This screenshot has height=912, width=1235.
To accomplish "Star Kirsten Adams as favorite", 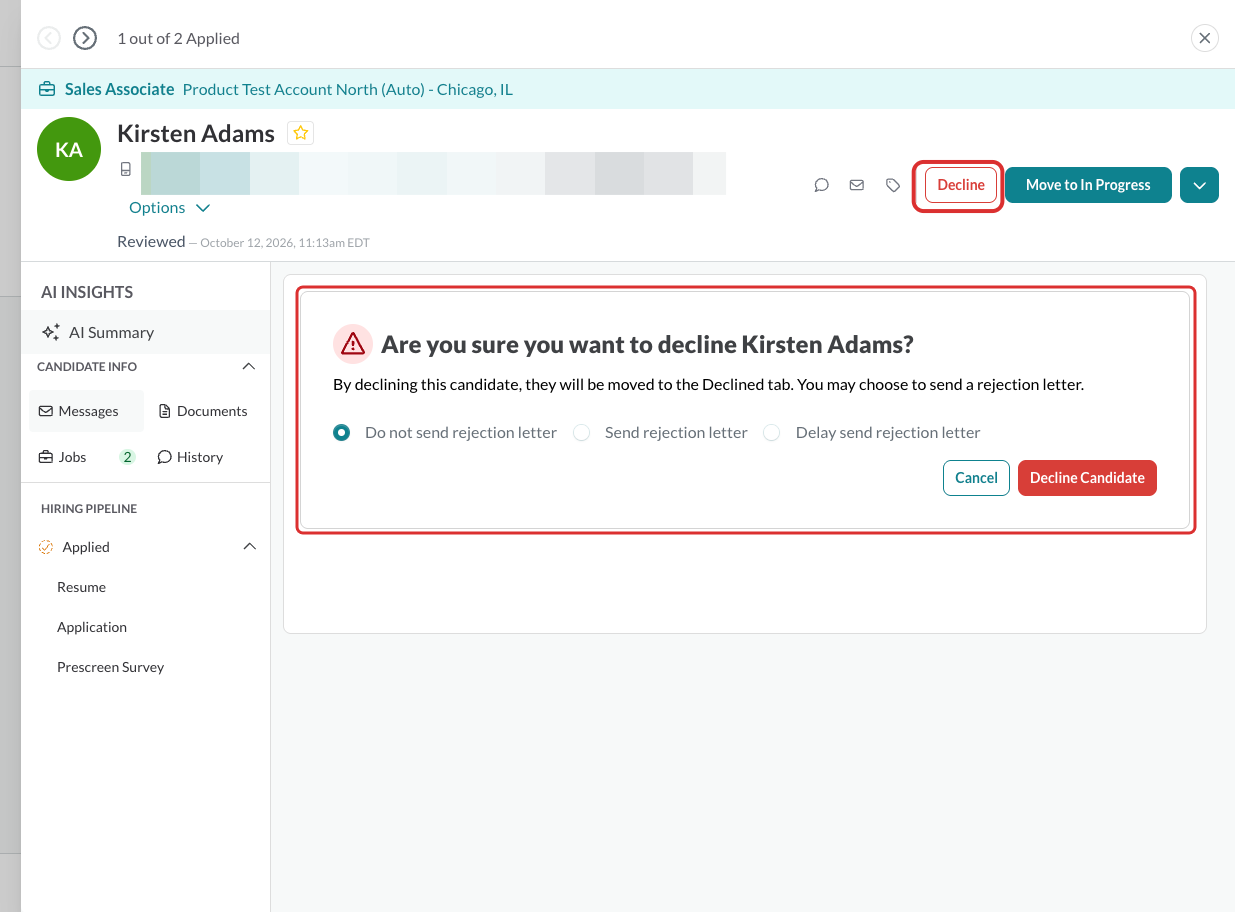I will (301, 133).
